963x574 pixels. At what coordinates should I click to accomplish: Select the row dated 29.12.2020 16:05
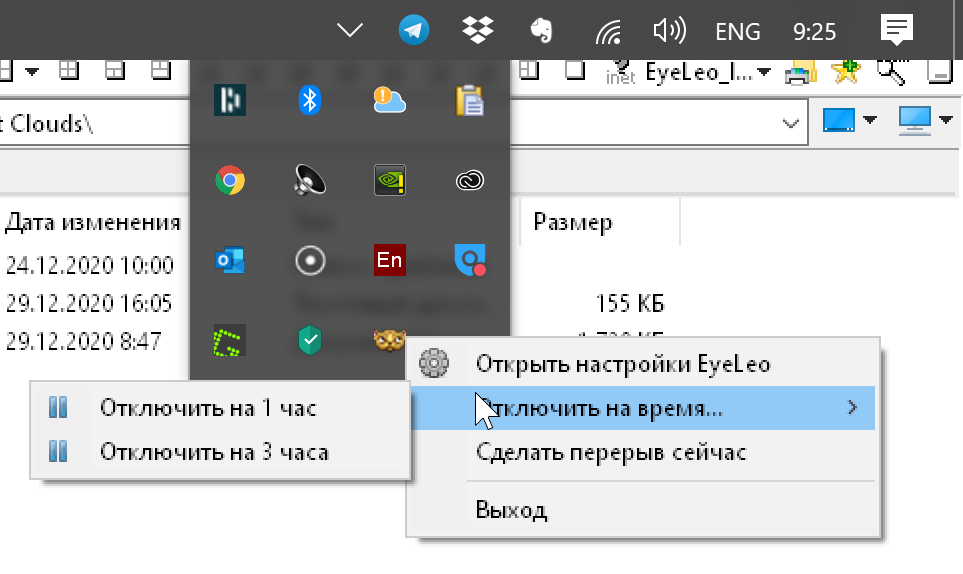click(x=89, y=303)
